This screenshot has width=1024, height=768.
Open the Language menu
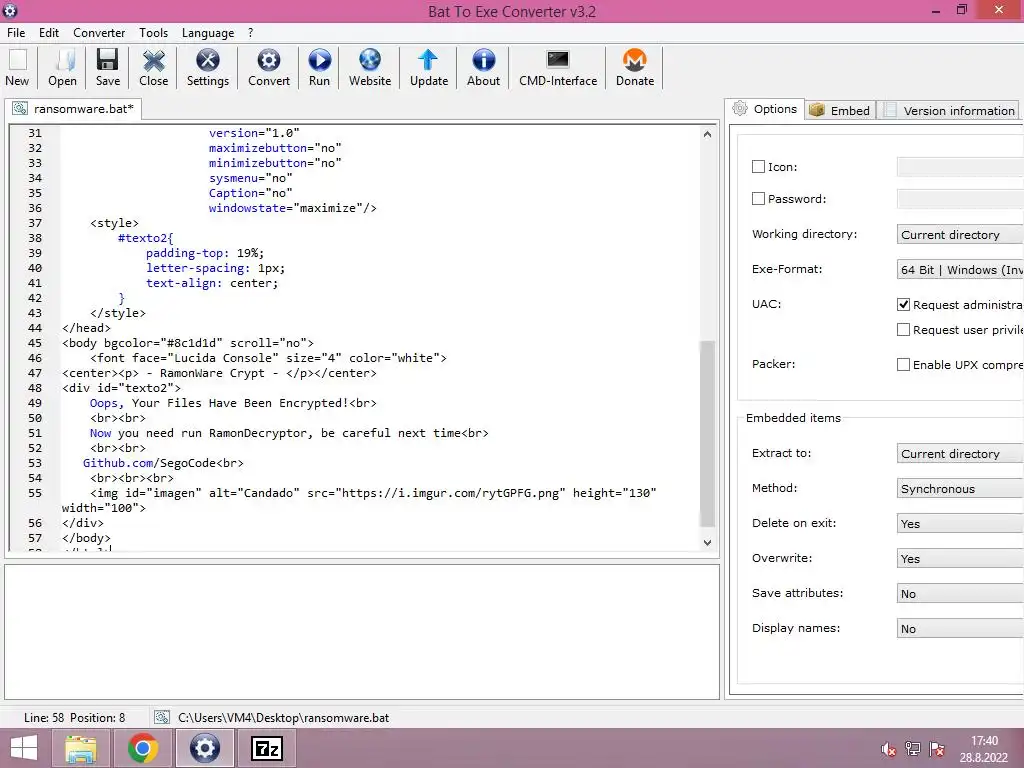coord(208,33)
